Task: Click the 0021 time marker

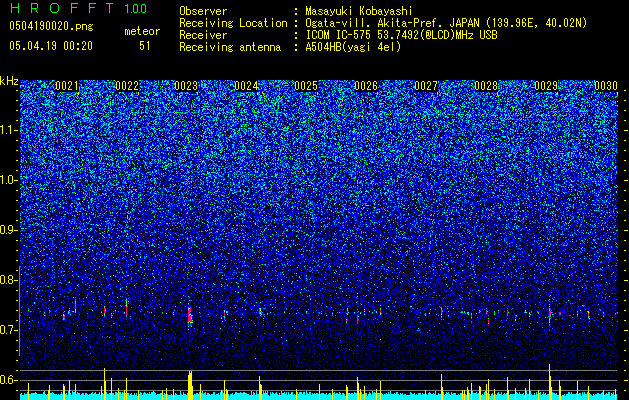Action: point(67,86)
